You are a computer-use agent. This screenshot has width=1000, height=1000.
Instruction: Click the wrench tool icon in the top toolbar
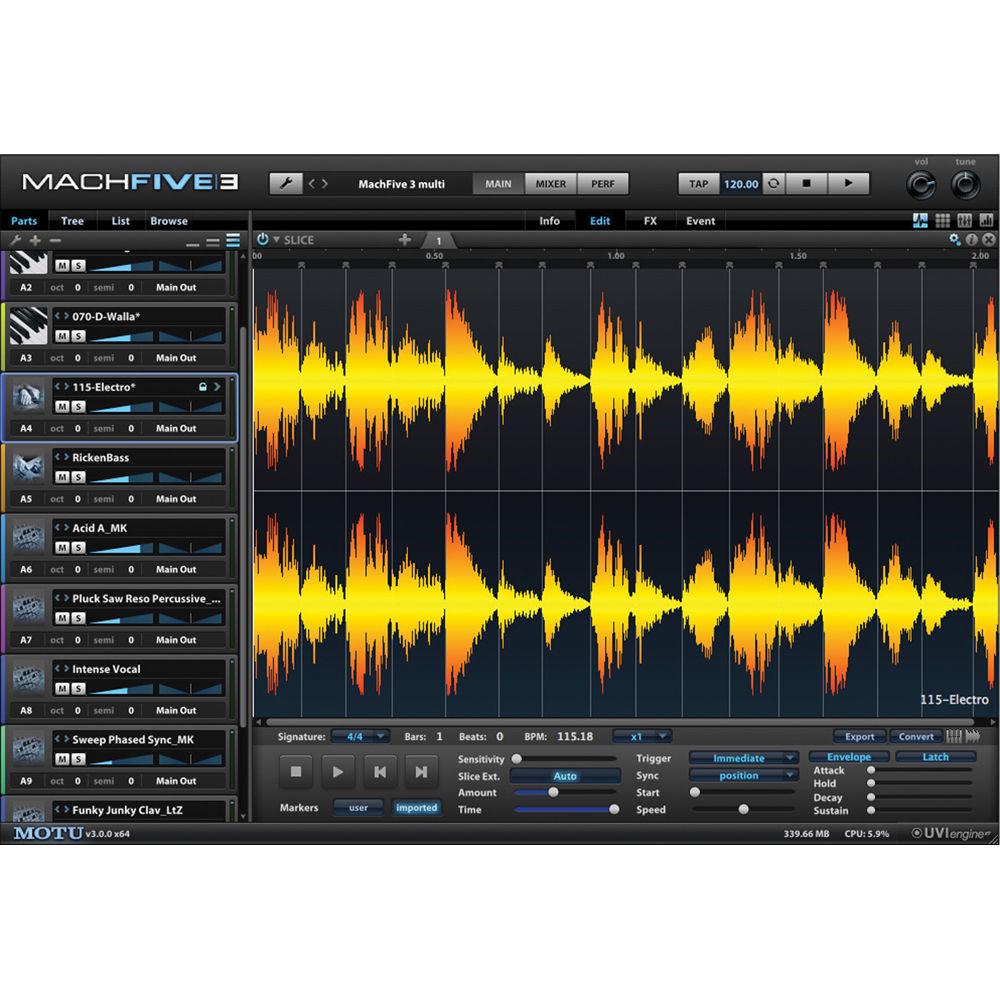point(289,183)
